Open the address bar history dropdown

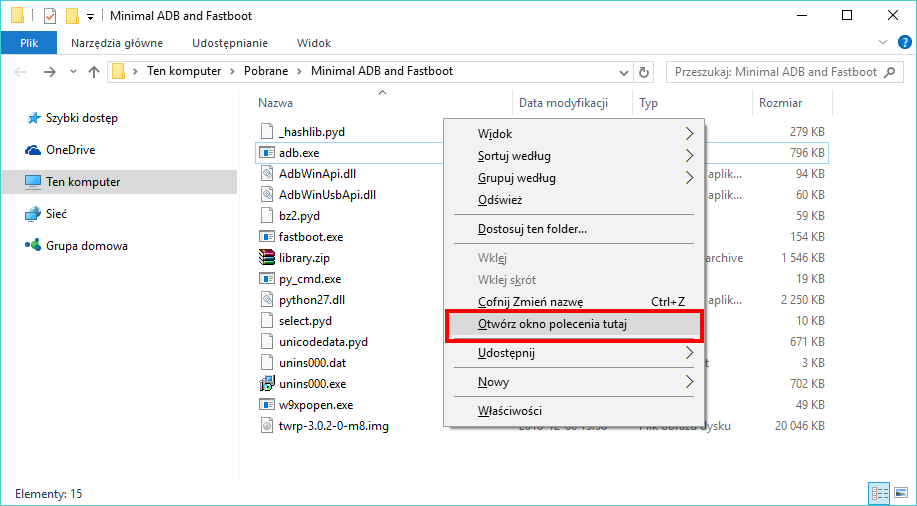coord(623,72)
